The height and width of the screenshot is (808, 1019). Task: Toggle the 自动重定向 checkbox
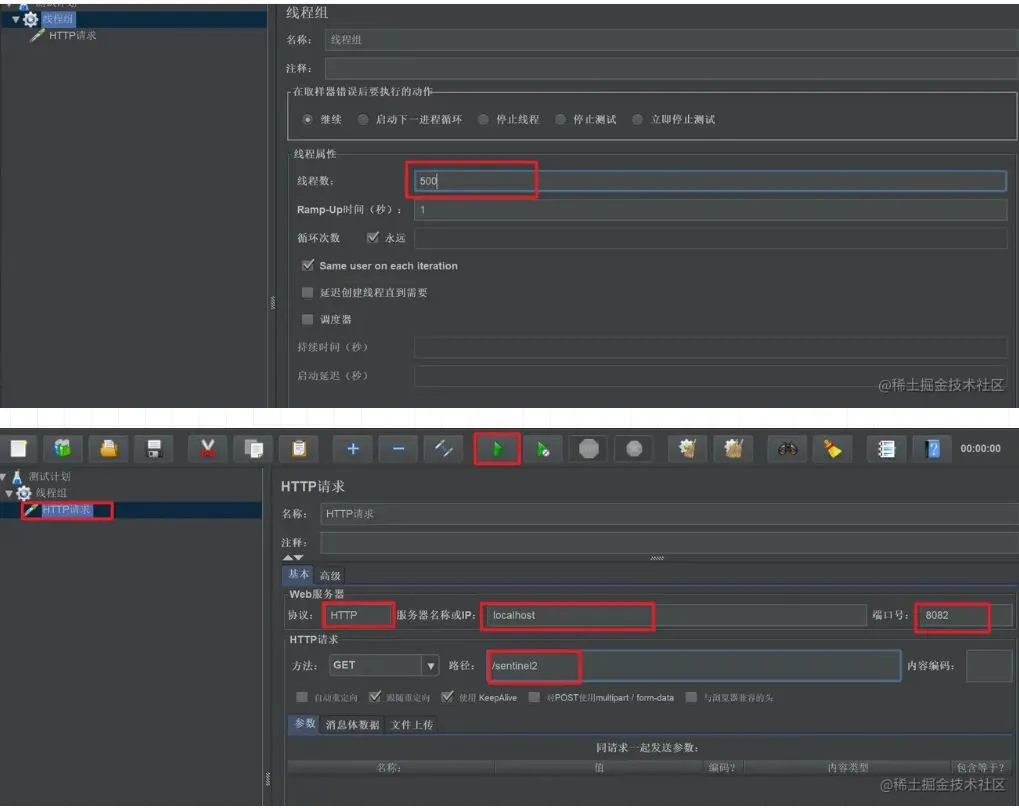(302, 697)
